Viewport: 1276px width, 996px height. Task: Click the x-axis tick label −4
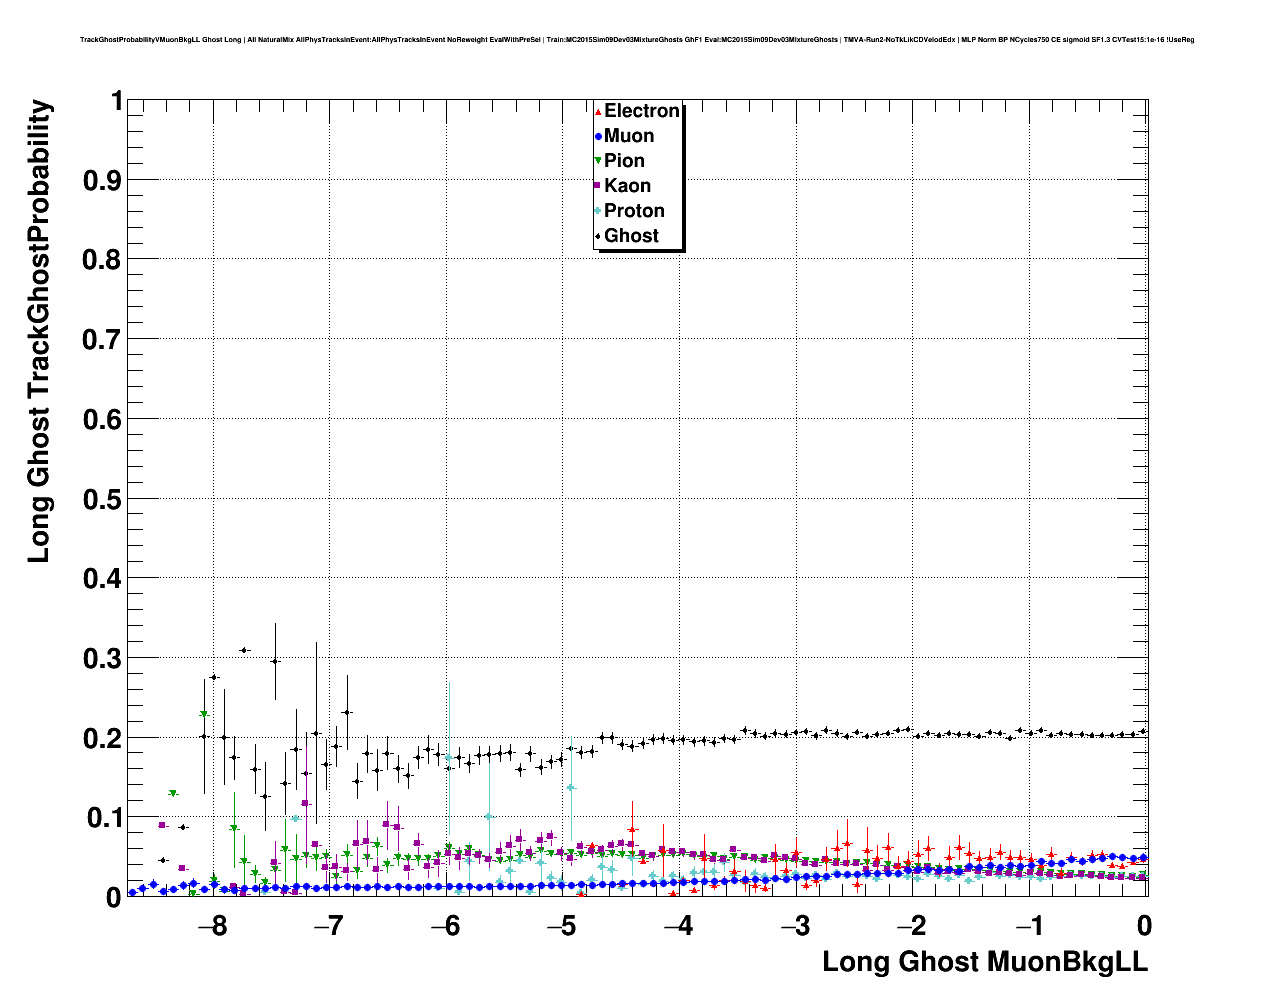pos(678,926)
